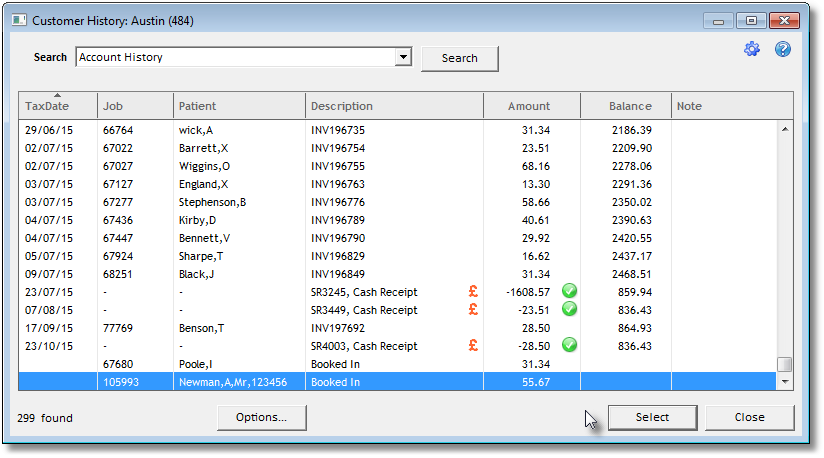
Task: Click the Patient column header
Action: [x=238, y=106]
